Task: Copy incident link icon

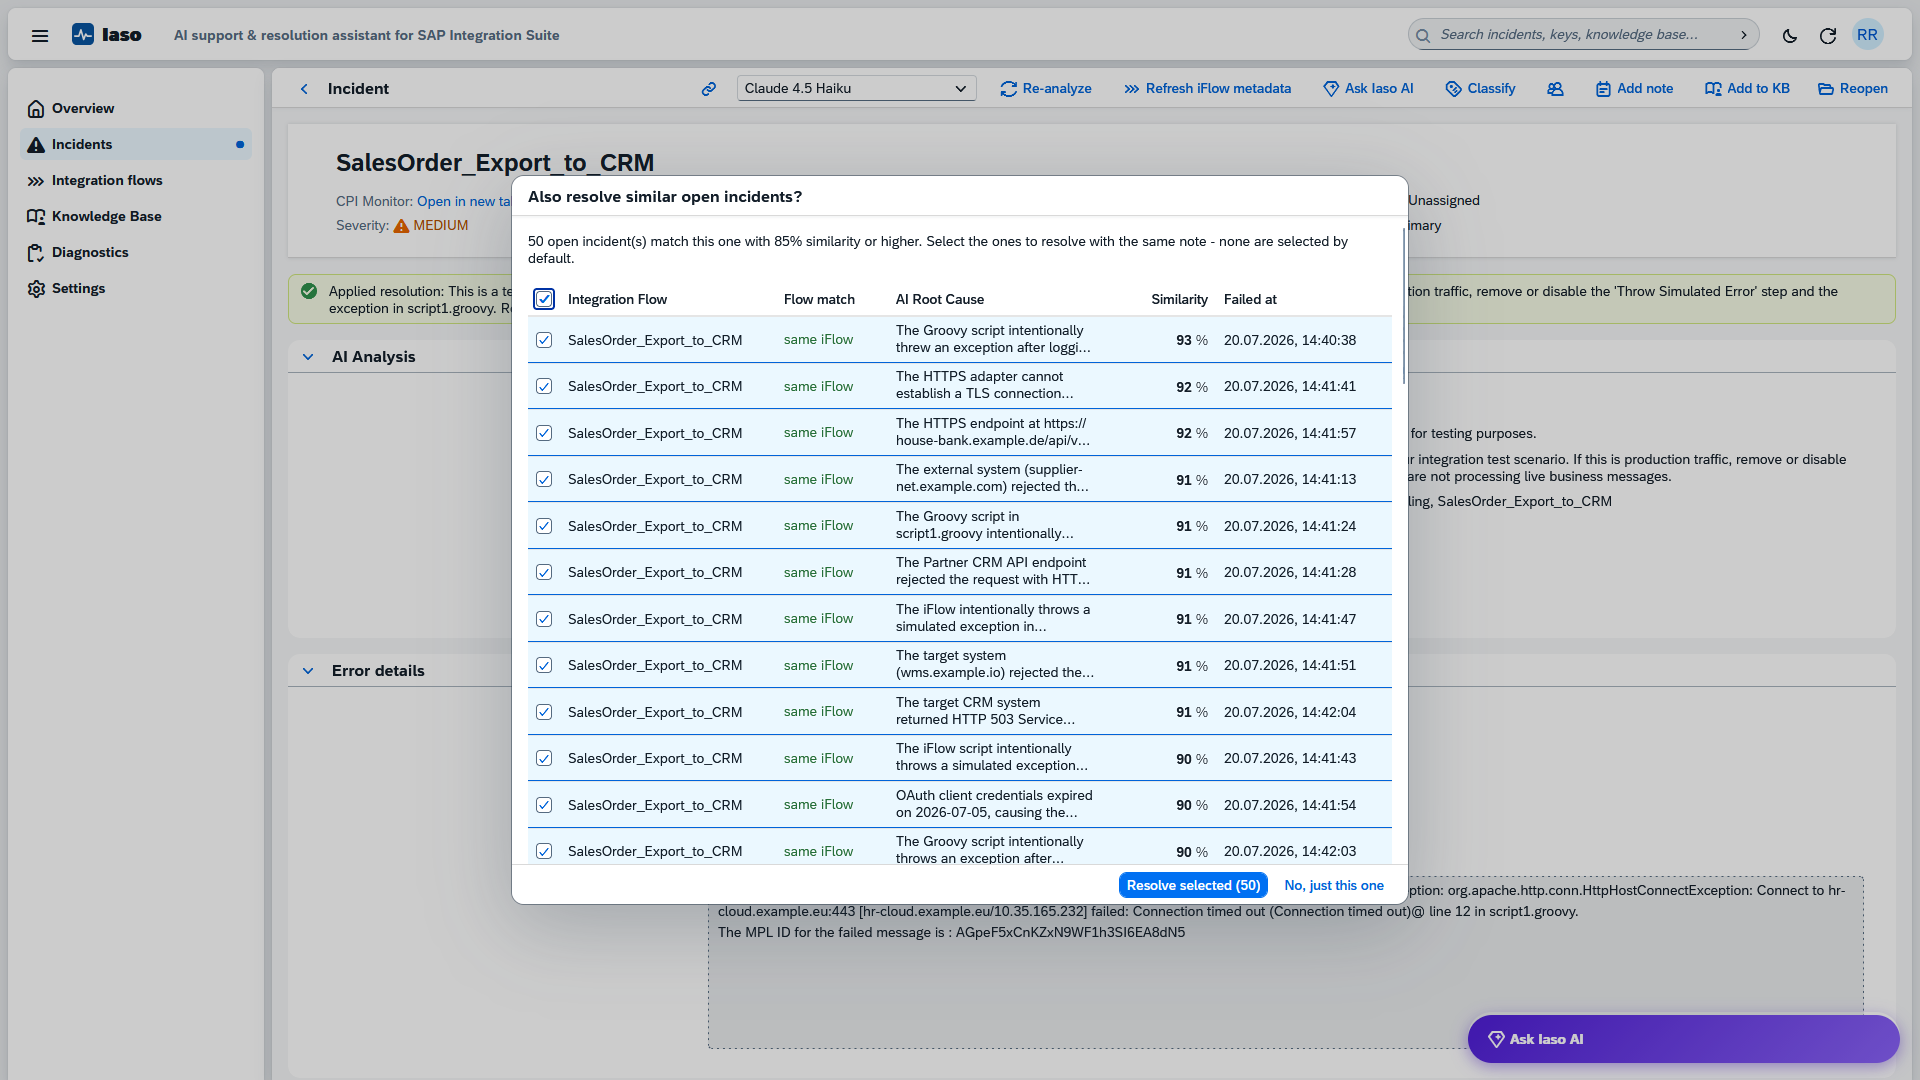Action: (709, 89)
